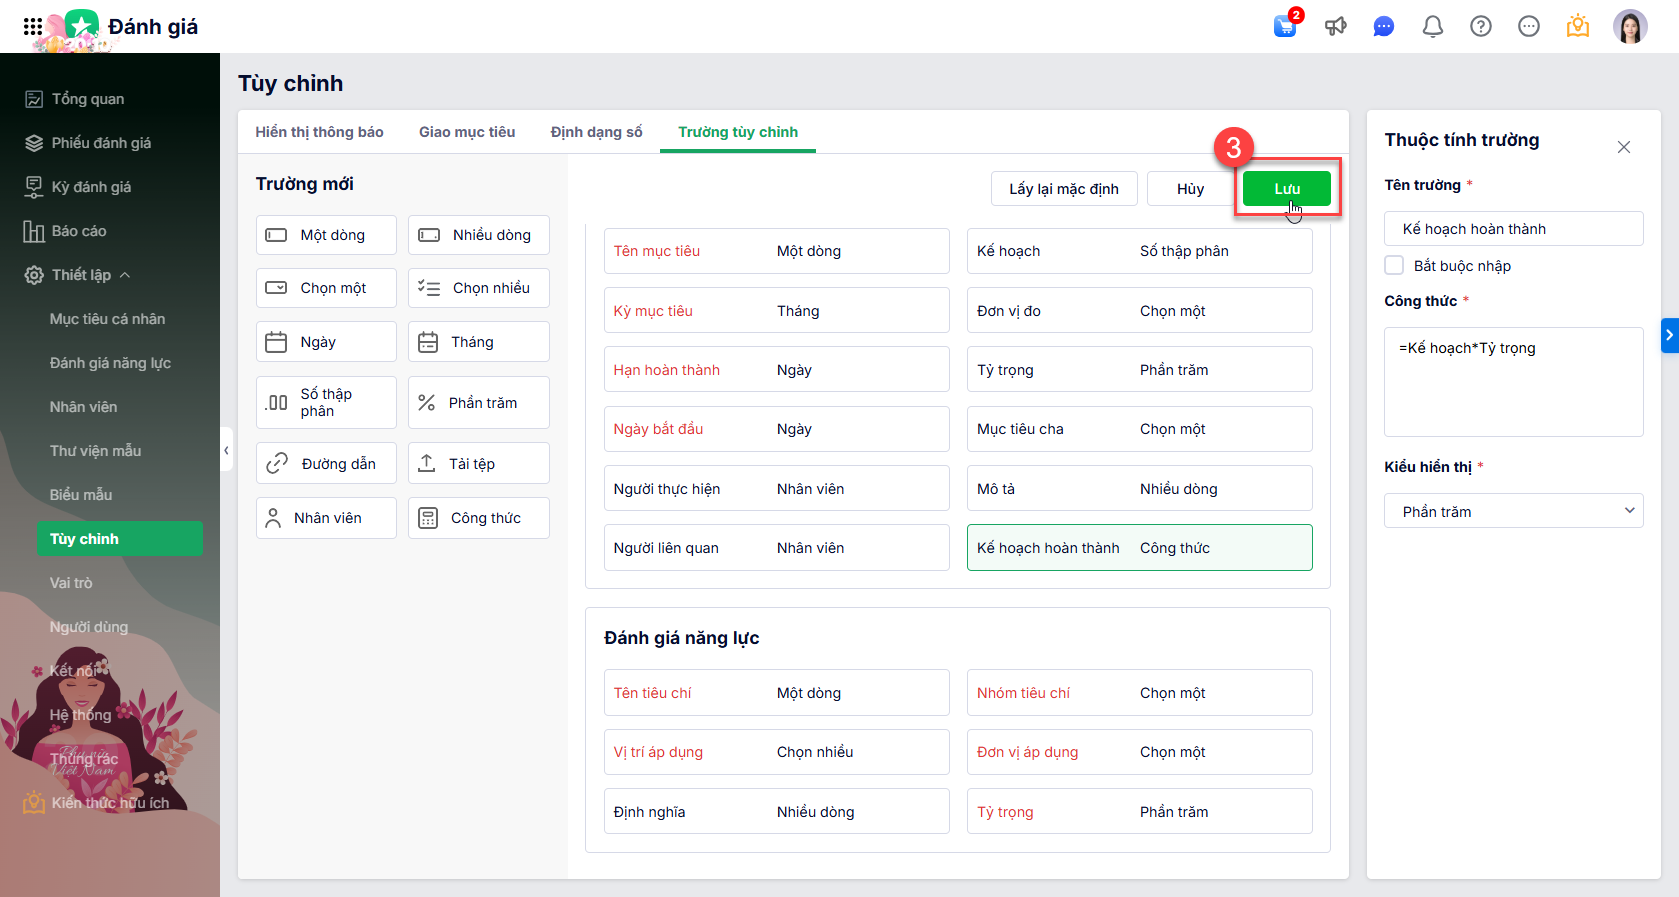The width and height of the screenshot is (1679, 897).
Task: Open the app launcher grid icon
Action: 33,27
